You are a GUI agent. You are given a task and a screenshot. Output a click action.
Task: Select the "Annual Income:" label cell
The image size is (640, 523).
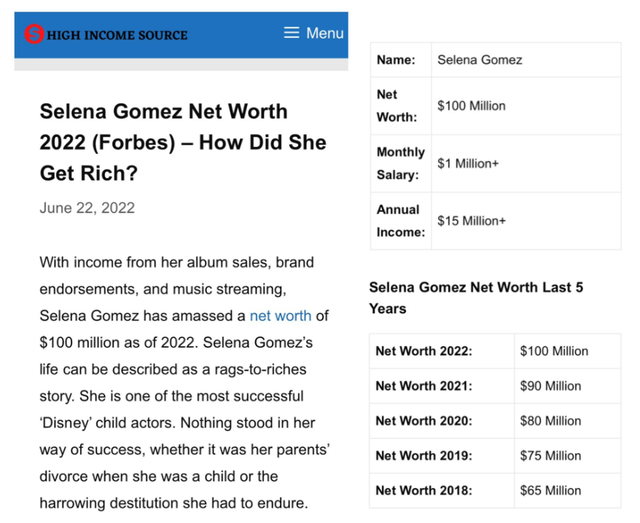point(400,221)
